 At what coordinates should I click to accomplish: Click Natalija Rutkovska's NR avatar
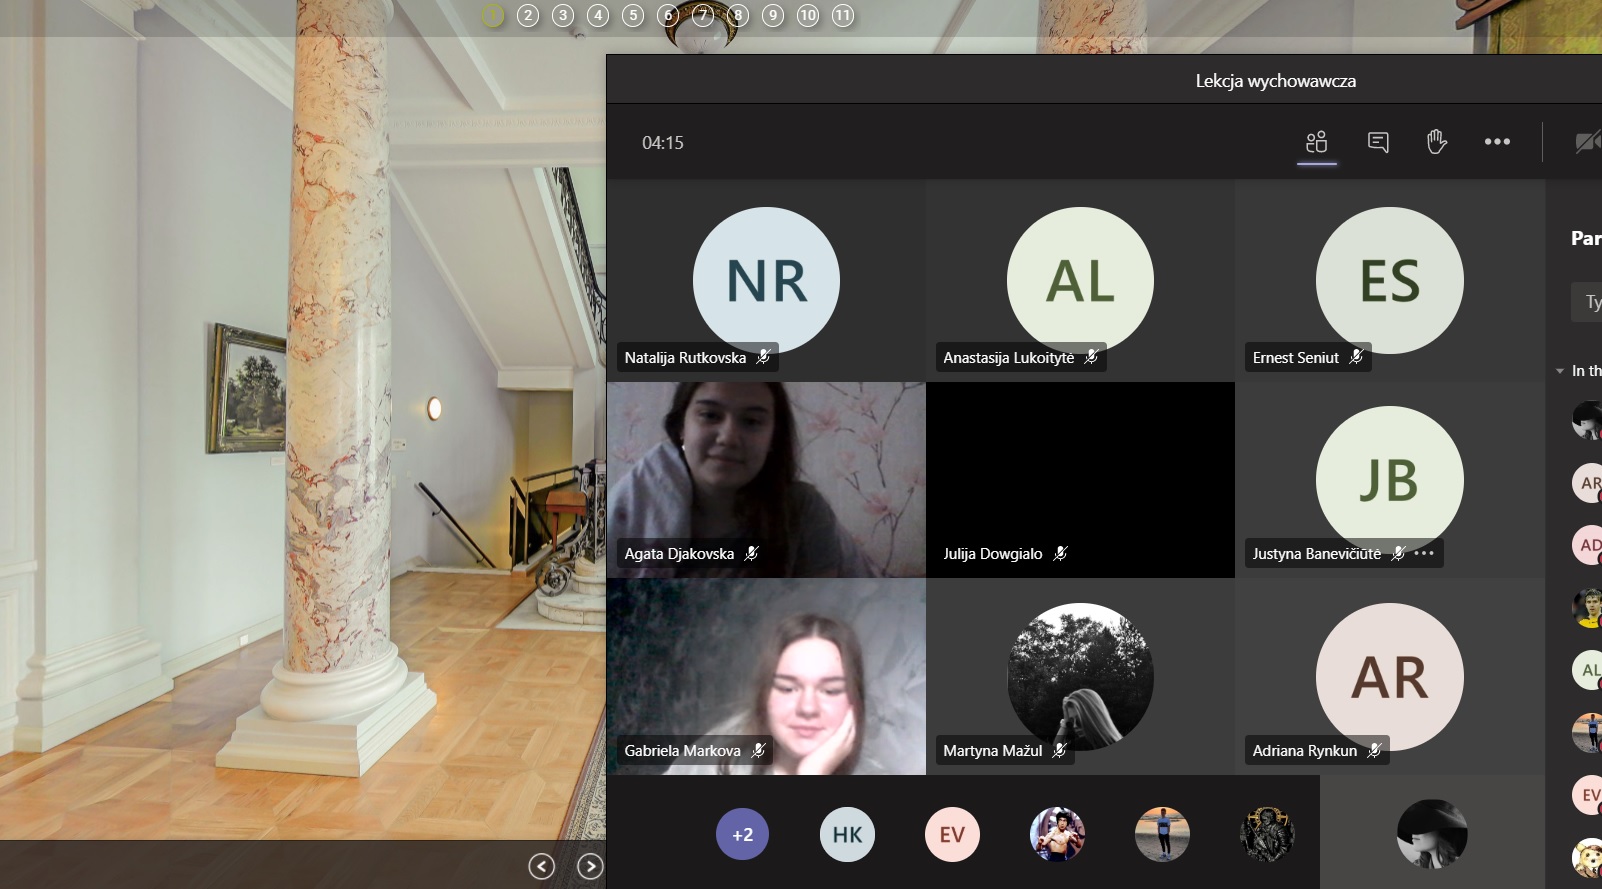tap(766, 280)
